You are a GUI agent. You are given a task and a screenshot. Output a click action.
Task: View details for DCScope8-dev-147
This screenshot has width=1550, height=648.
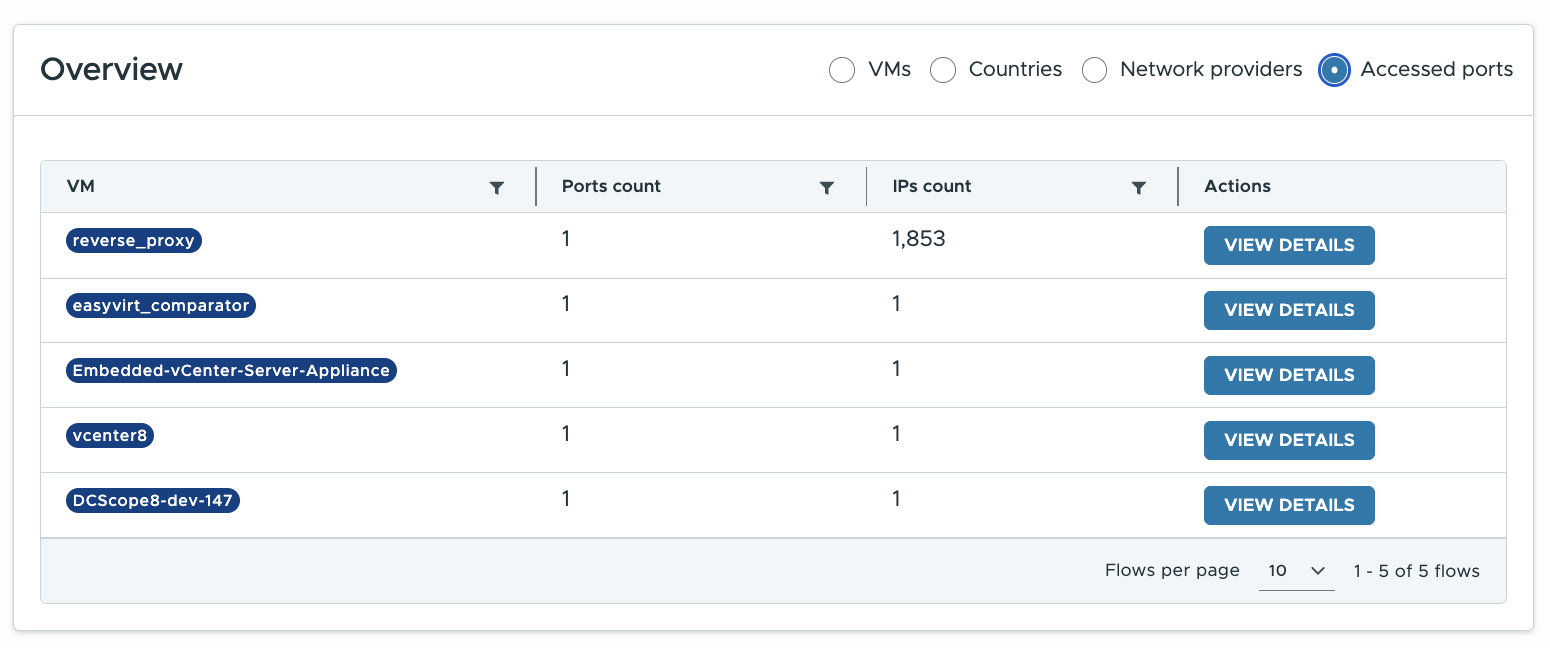1289,505
